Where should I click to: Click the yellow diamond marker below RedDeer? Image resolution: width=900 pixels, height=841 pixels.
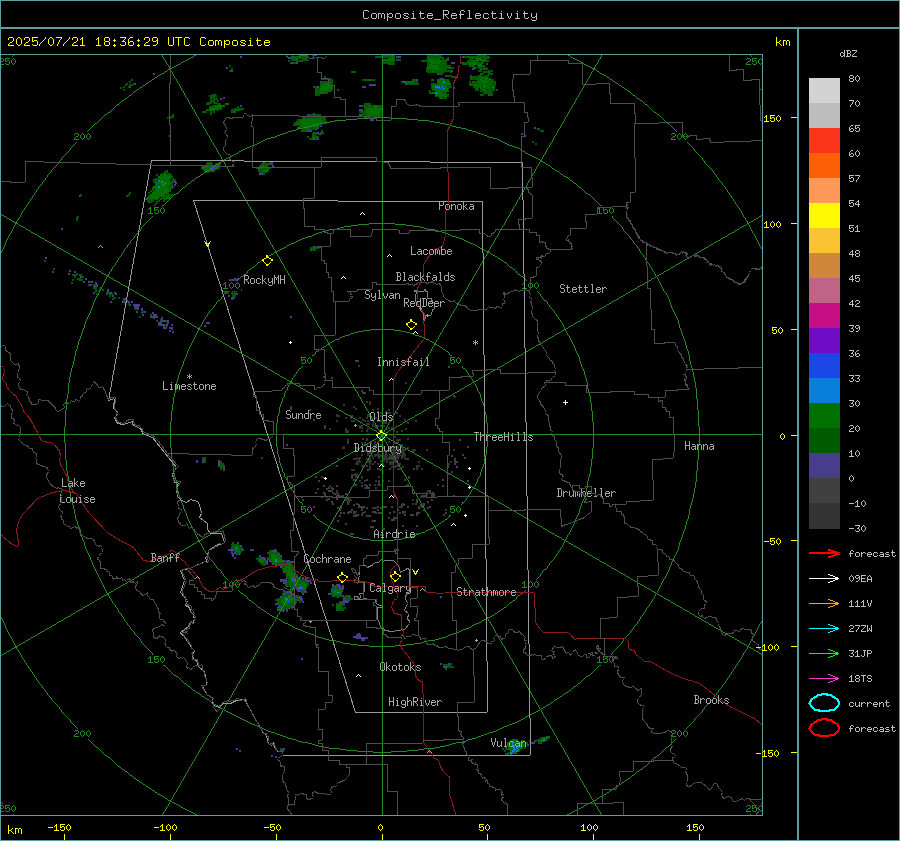click(x=411, y=325)
